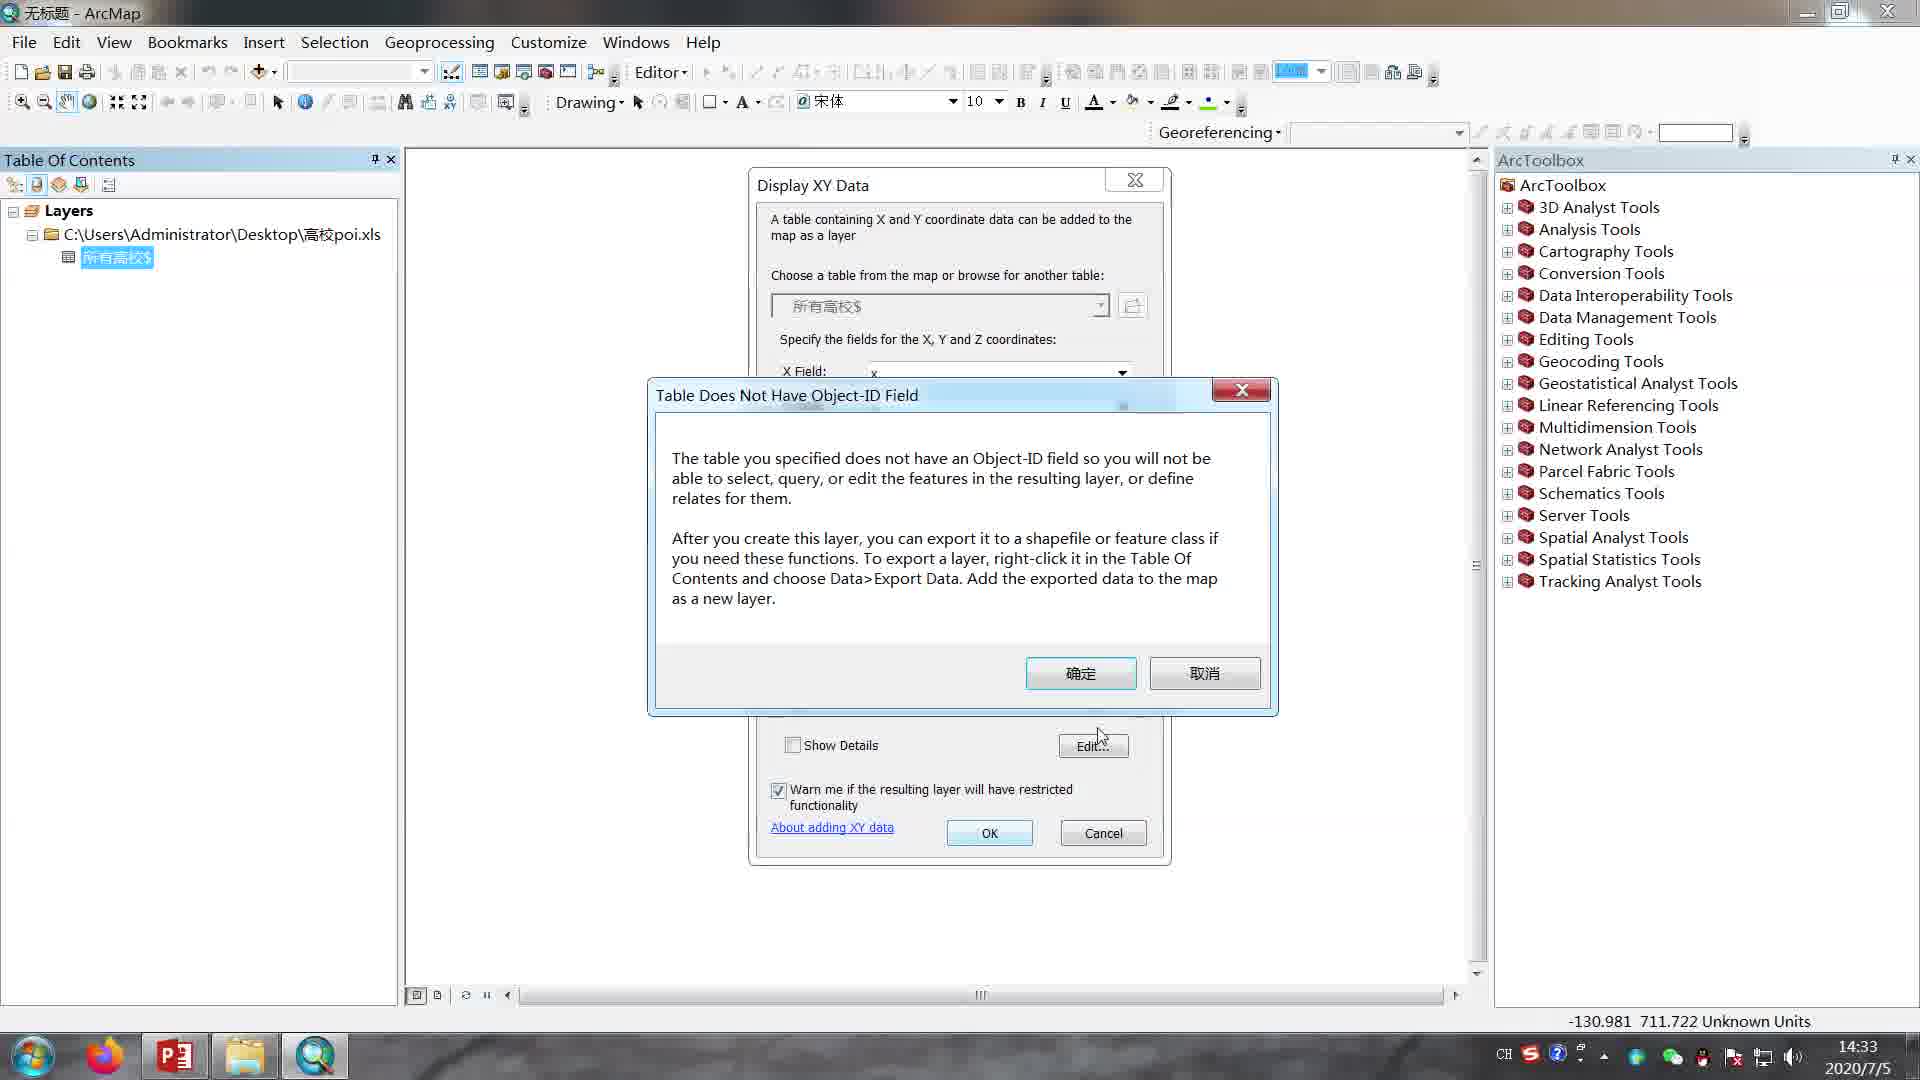The image size is (1920, 1080).
Task: Click the Print icon in the standard toolbar
Action: [87, 72]
